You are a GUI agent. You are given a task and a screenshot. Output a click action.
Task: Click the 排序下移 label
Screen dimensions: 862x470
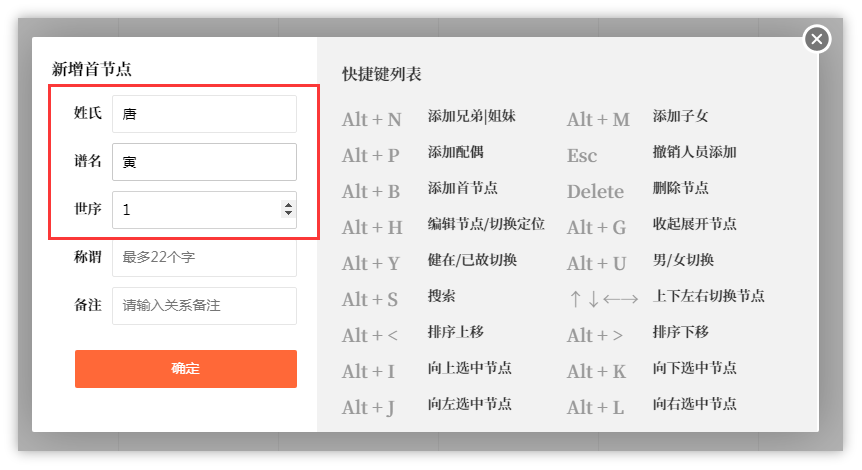pos(681,332)
